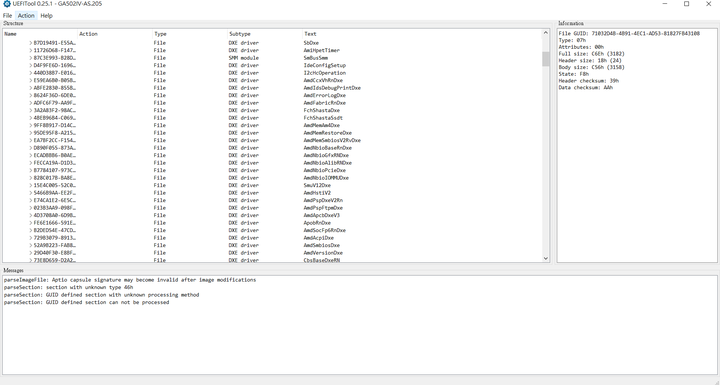This screenshot has width=720, height=385.
Task: Select the tree item named EA7BF2CC-F154...
Action: (x=55, y=140)
